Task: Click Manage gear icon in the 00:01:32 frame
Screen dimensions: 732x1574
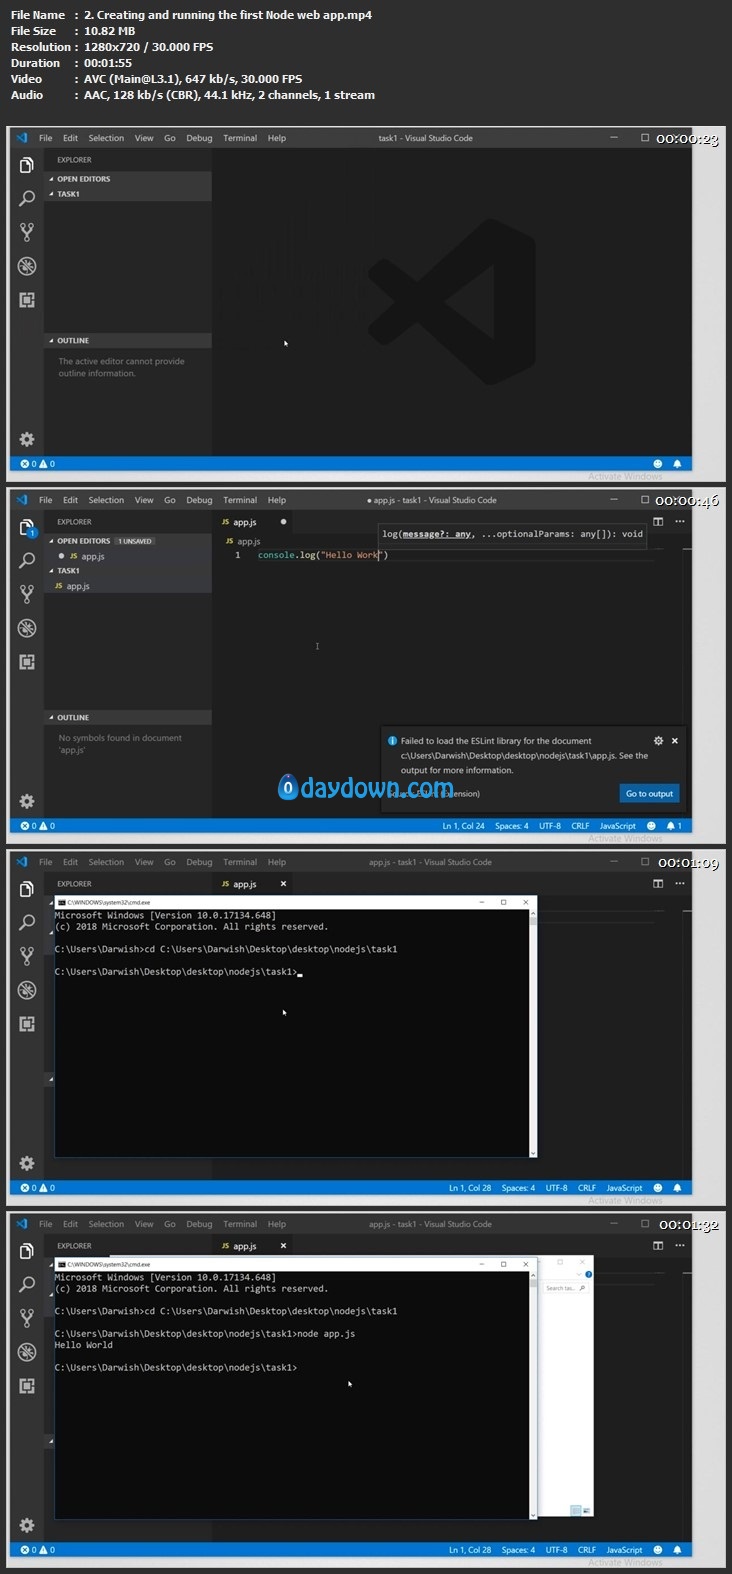Action: pos(27,1525)
